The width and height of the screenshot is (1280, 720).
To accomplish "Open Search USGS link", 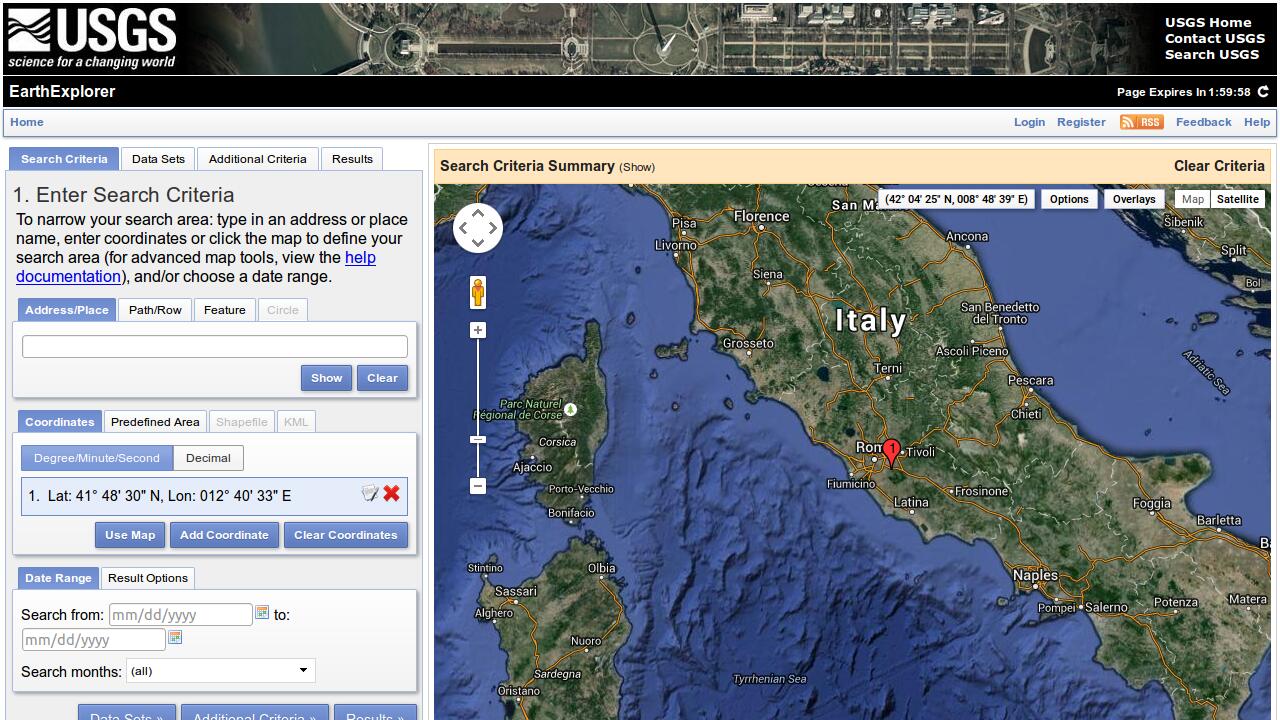I will point(1212,54).
